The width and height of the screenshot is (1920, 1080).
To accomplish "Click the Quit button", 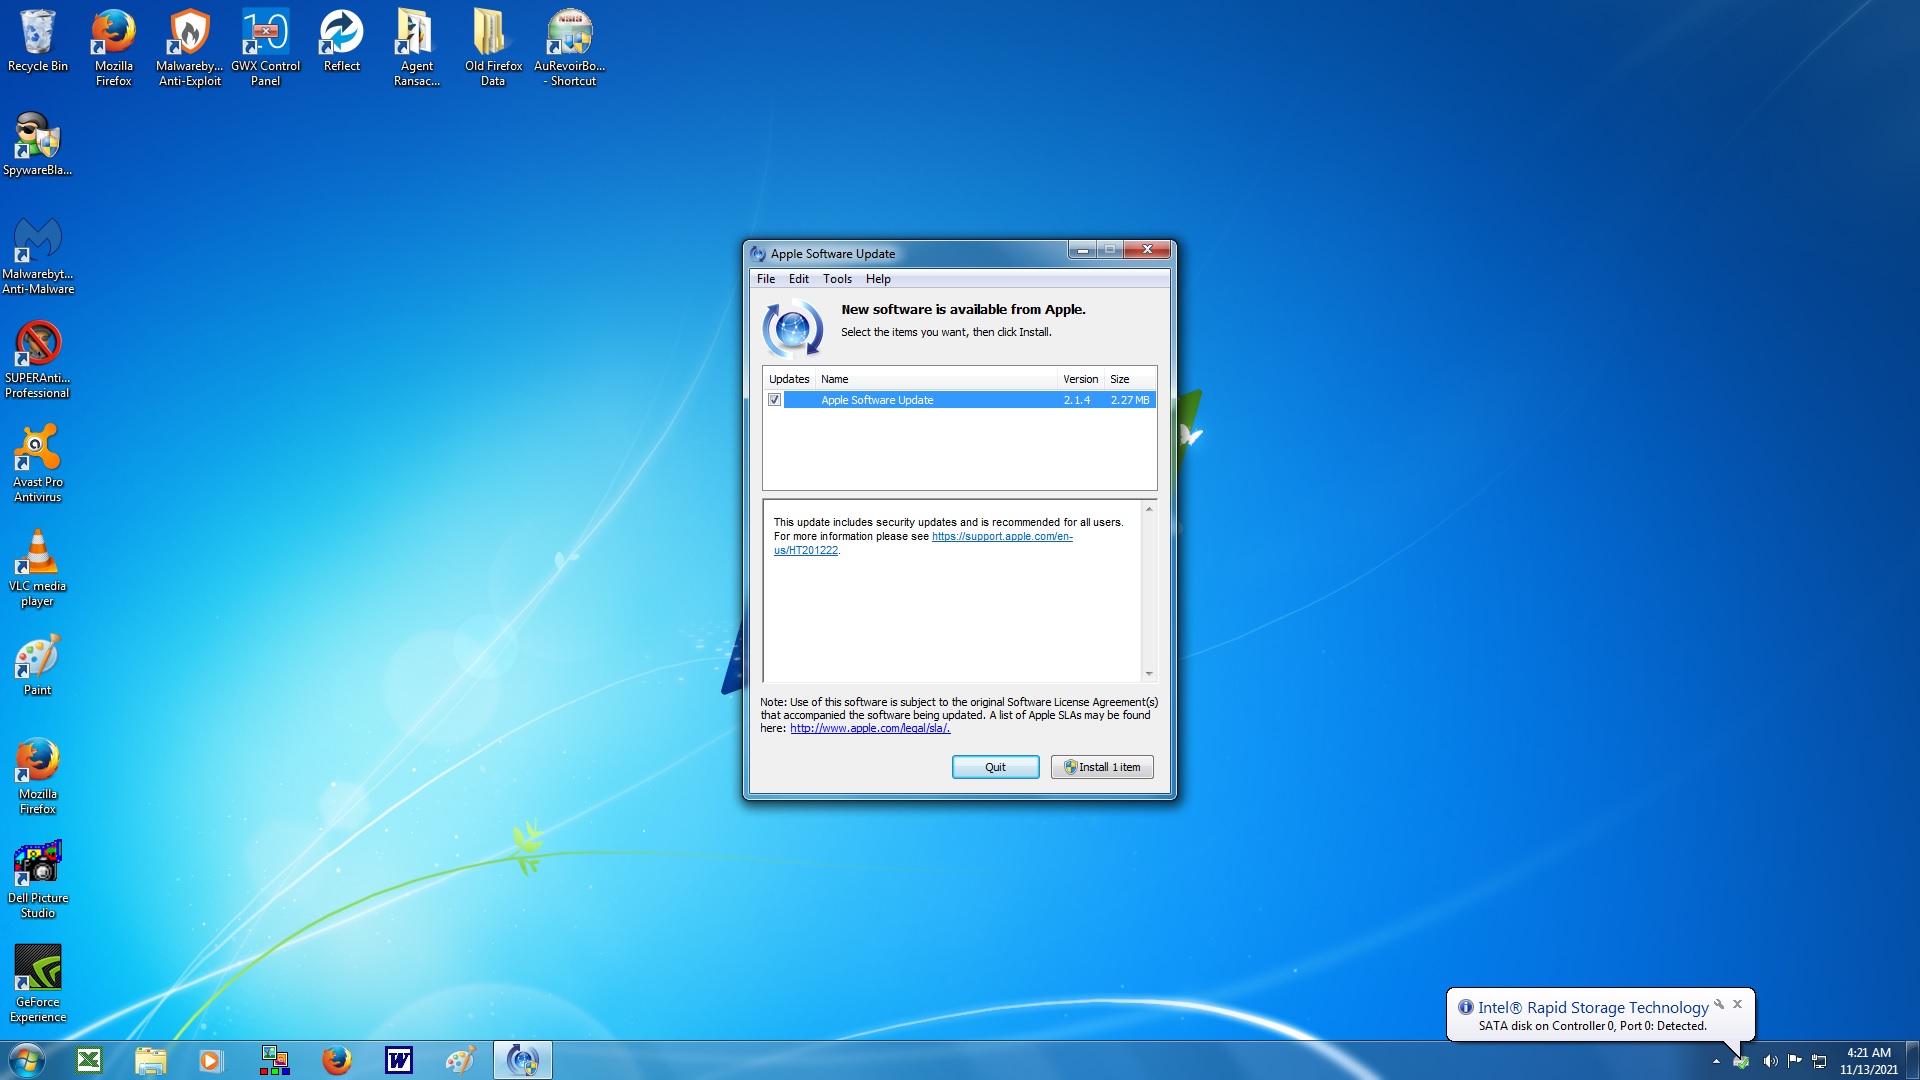I will point(995,767).
